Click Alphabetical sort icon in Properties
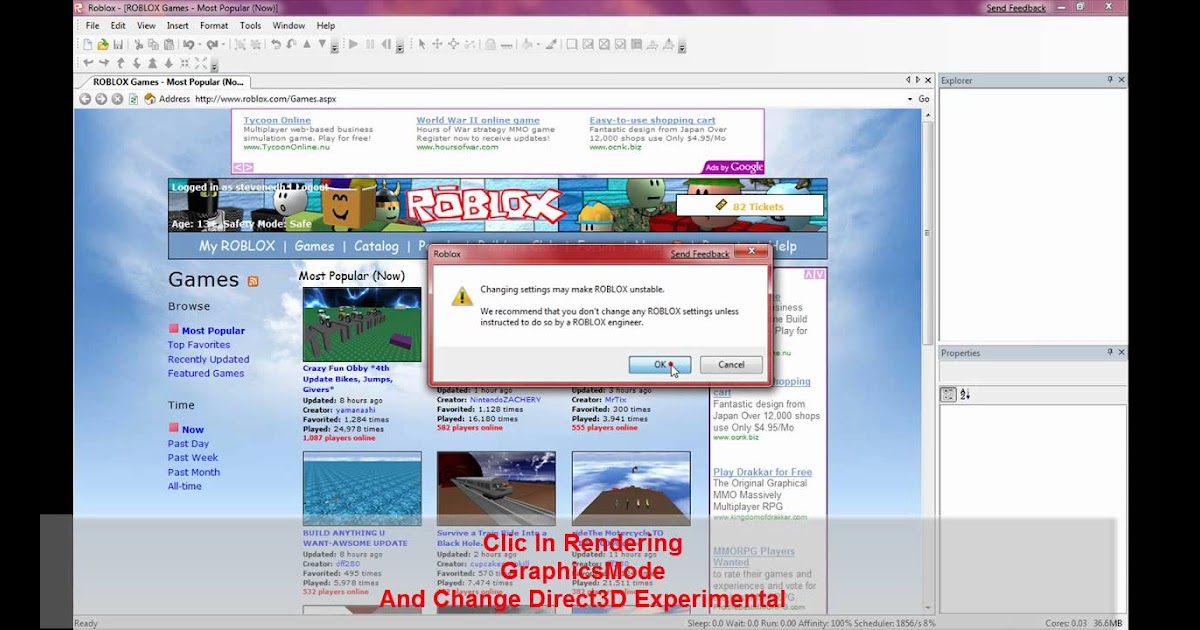This screenshot has height=630, width=1200. (x=965, y=395)
